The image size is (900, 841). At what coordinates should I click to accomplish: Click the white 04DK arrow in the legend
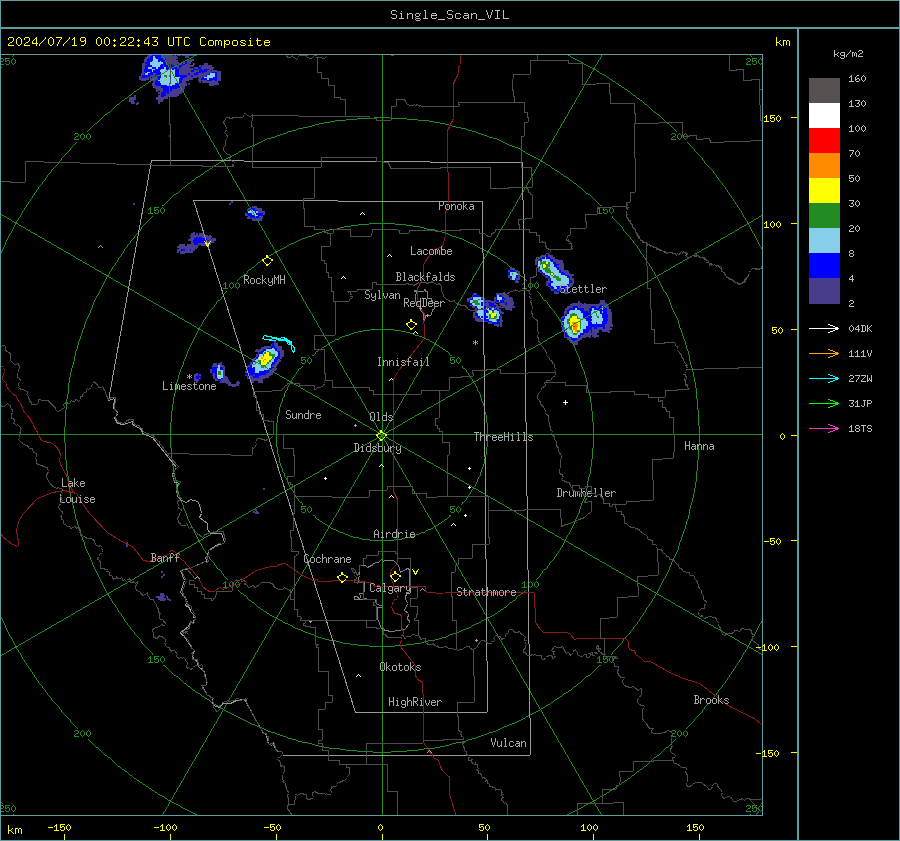[824, 329]
